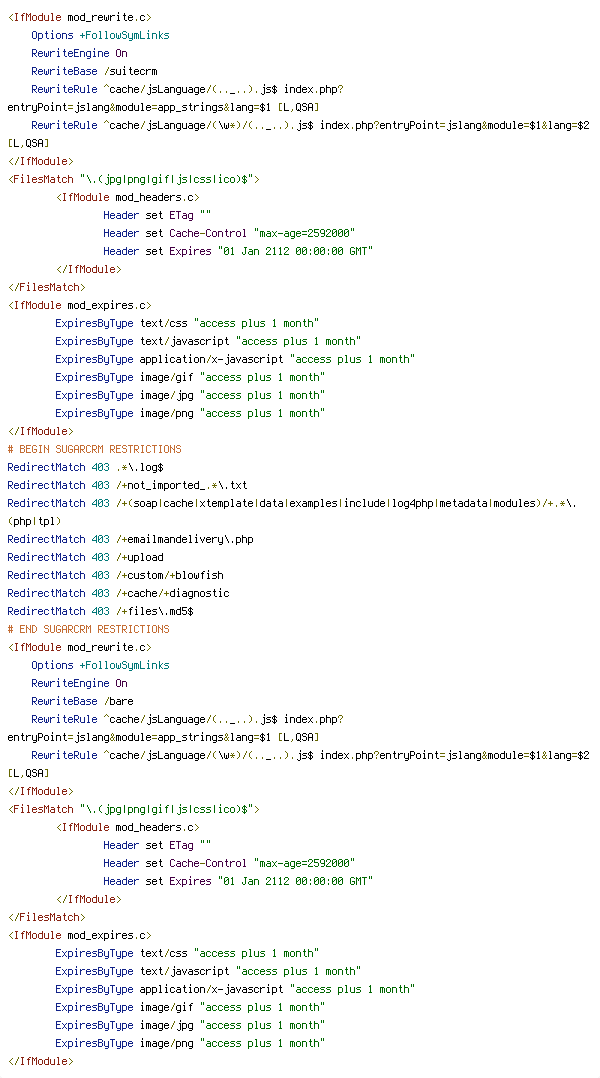Click the RedirectMatch '/+custom/+blowfish' line
This screenshot has width=600, height=1078.
coord(115,575)
